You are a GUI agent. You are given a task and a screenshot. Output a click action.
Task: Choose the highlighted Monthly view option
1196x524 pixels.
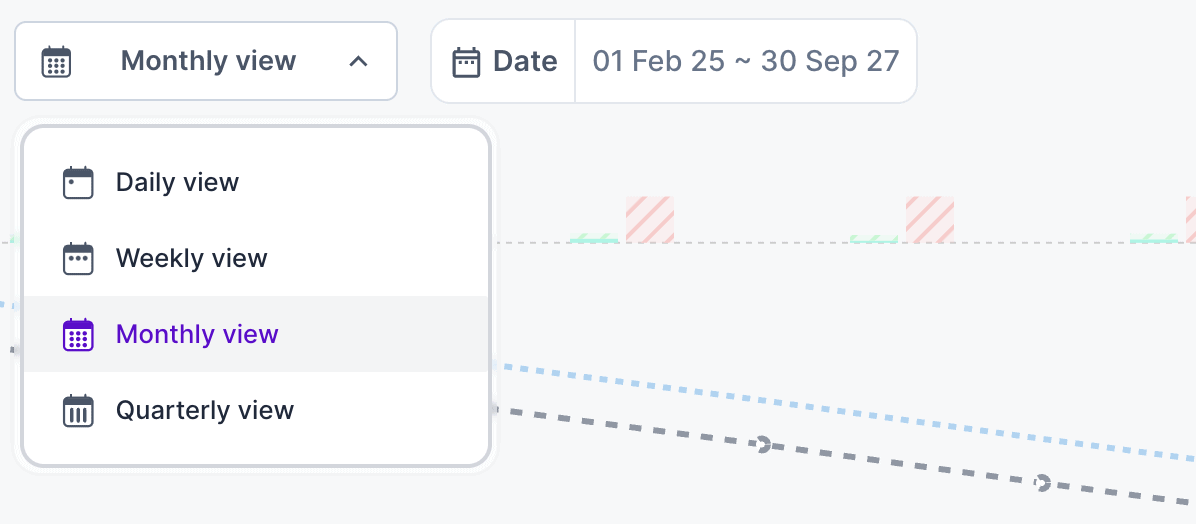pyautogui.click(x=197, y=334)
